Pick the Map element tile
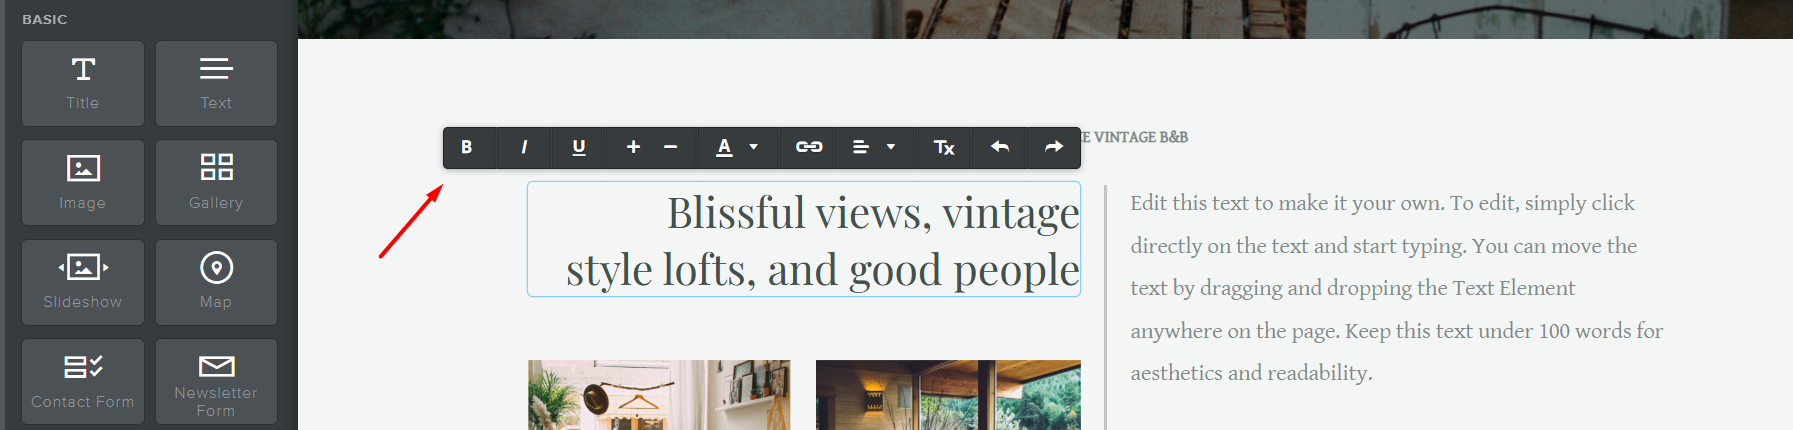Image resolution: width=1793 pixels, height=430 pixels. pyautogui.click(x=216, y=282)
